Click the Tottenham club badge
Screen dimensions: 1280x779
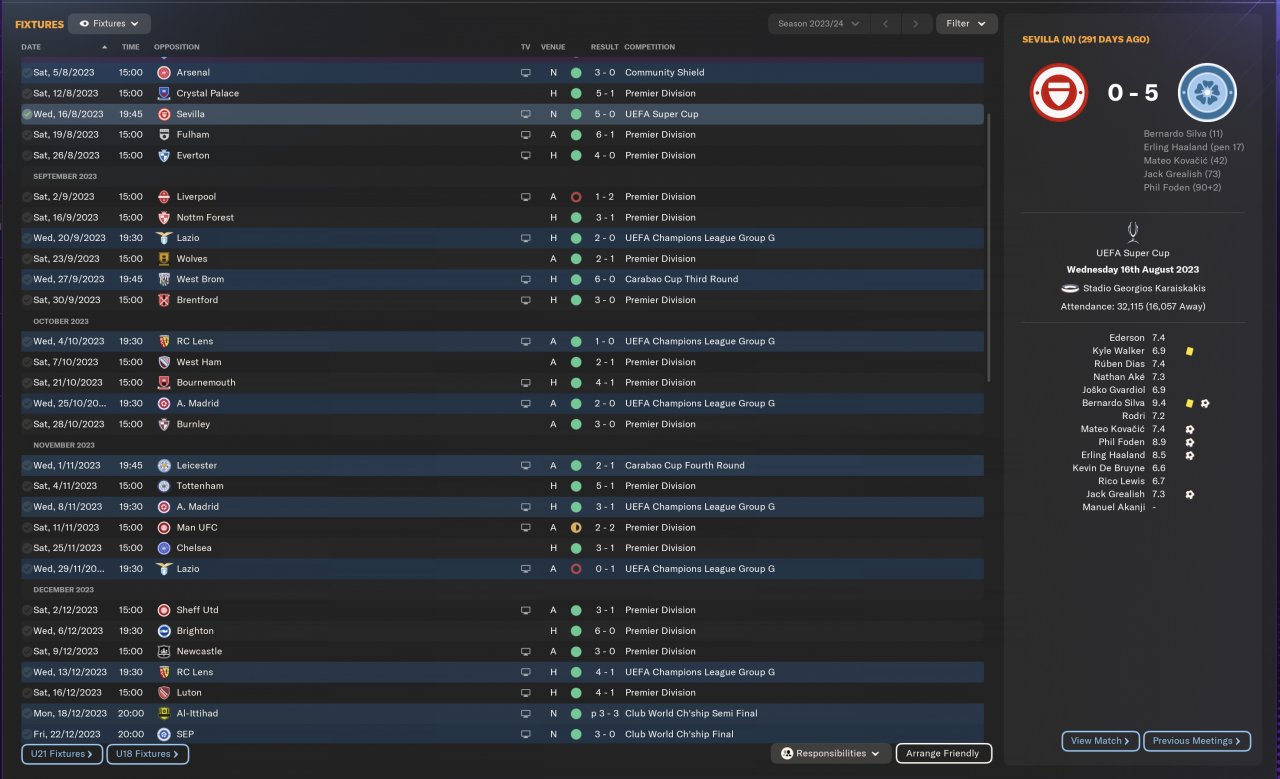[164, 486]
